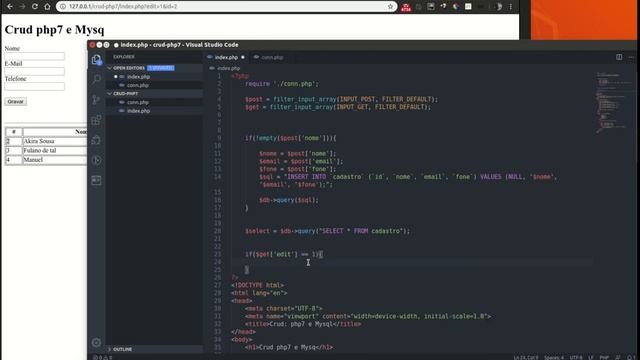640x360 pixels.
Task: Focus the E-Mail input field in browser
Action: point(34,71)
